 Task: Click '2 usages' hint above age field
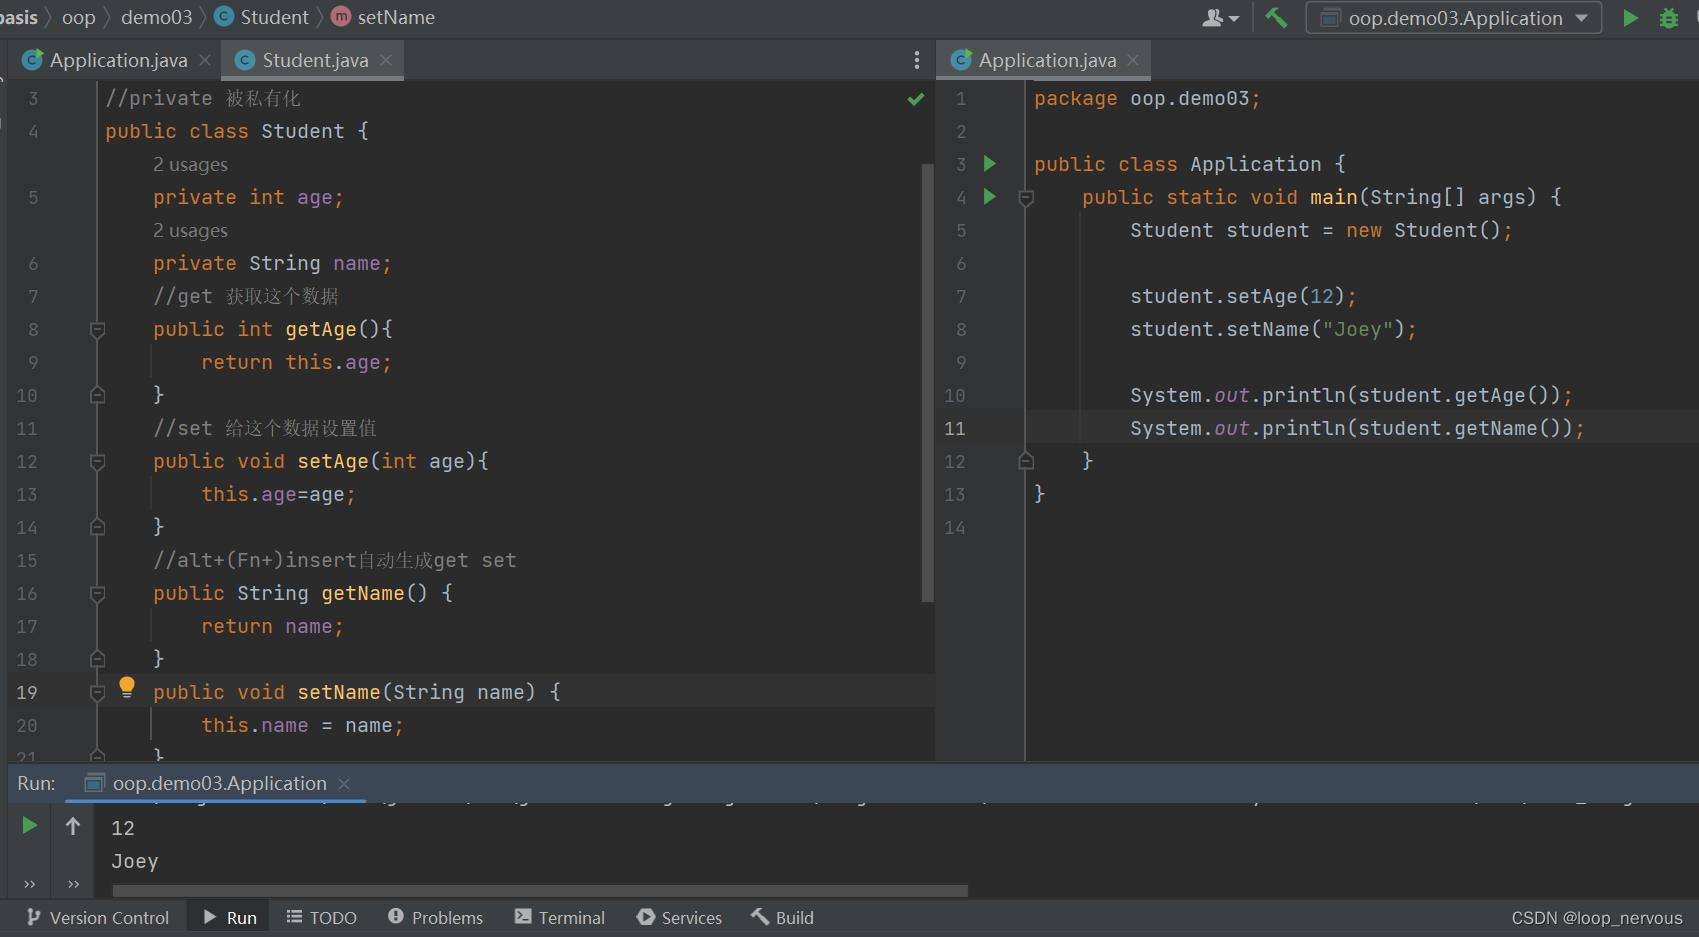(x=190, y=164)
